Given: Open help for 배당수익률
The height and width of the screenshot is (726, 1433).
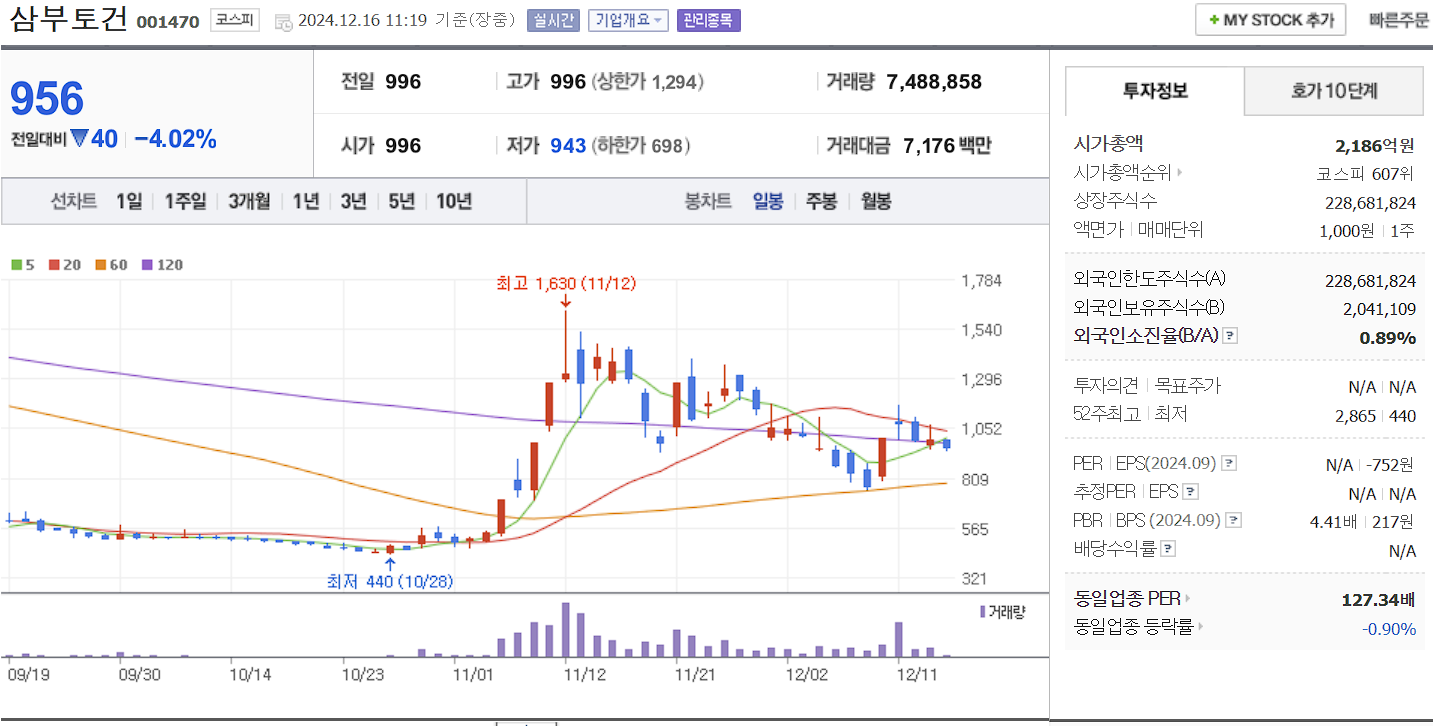Looking at the screenshot, I should pos(1167,548).
